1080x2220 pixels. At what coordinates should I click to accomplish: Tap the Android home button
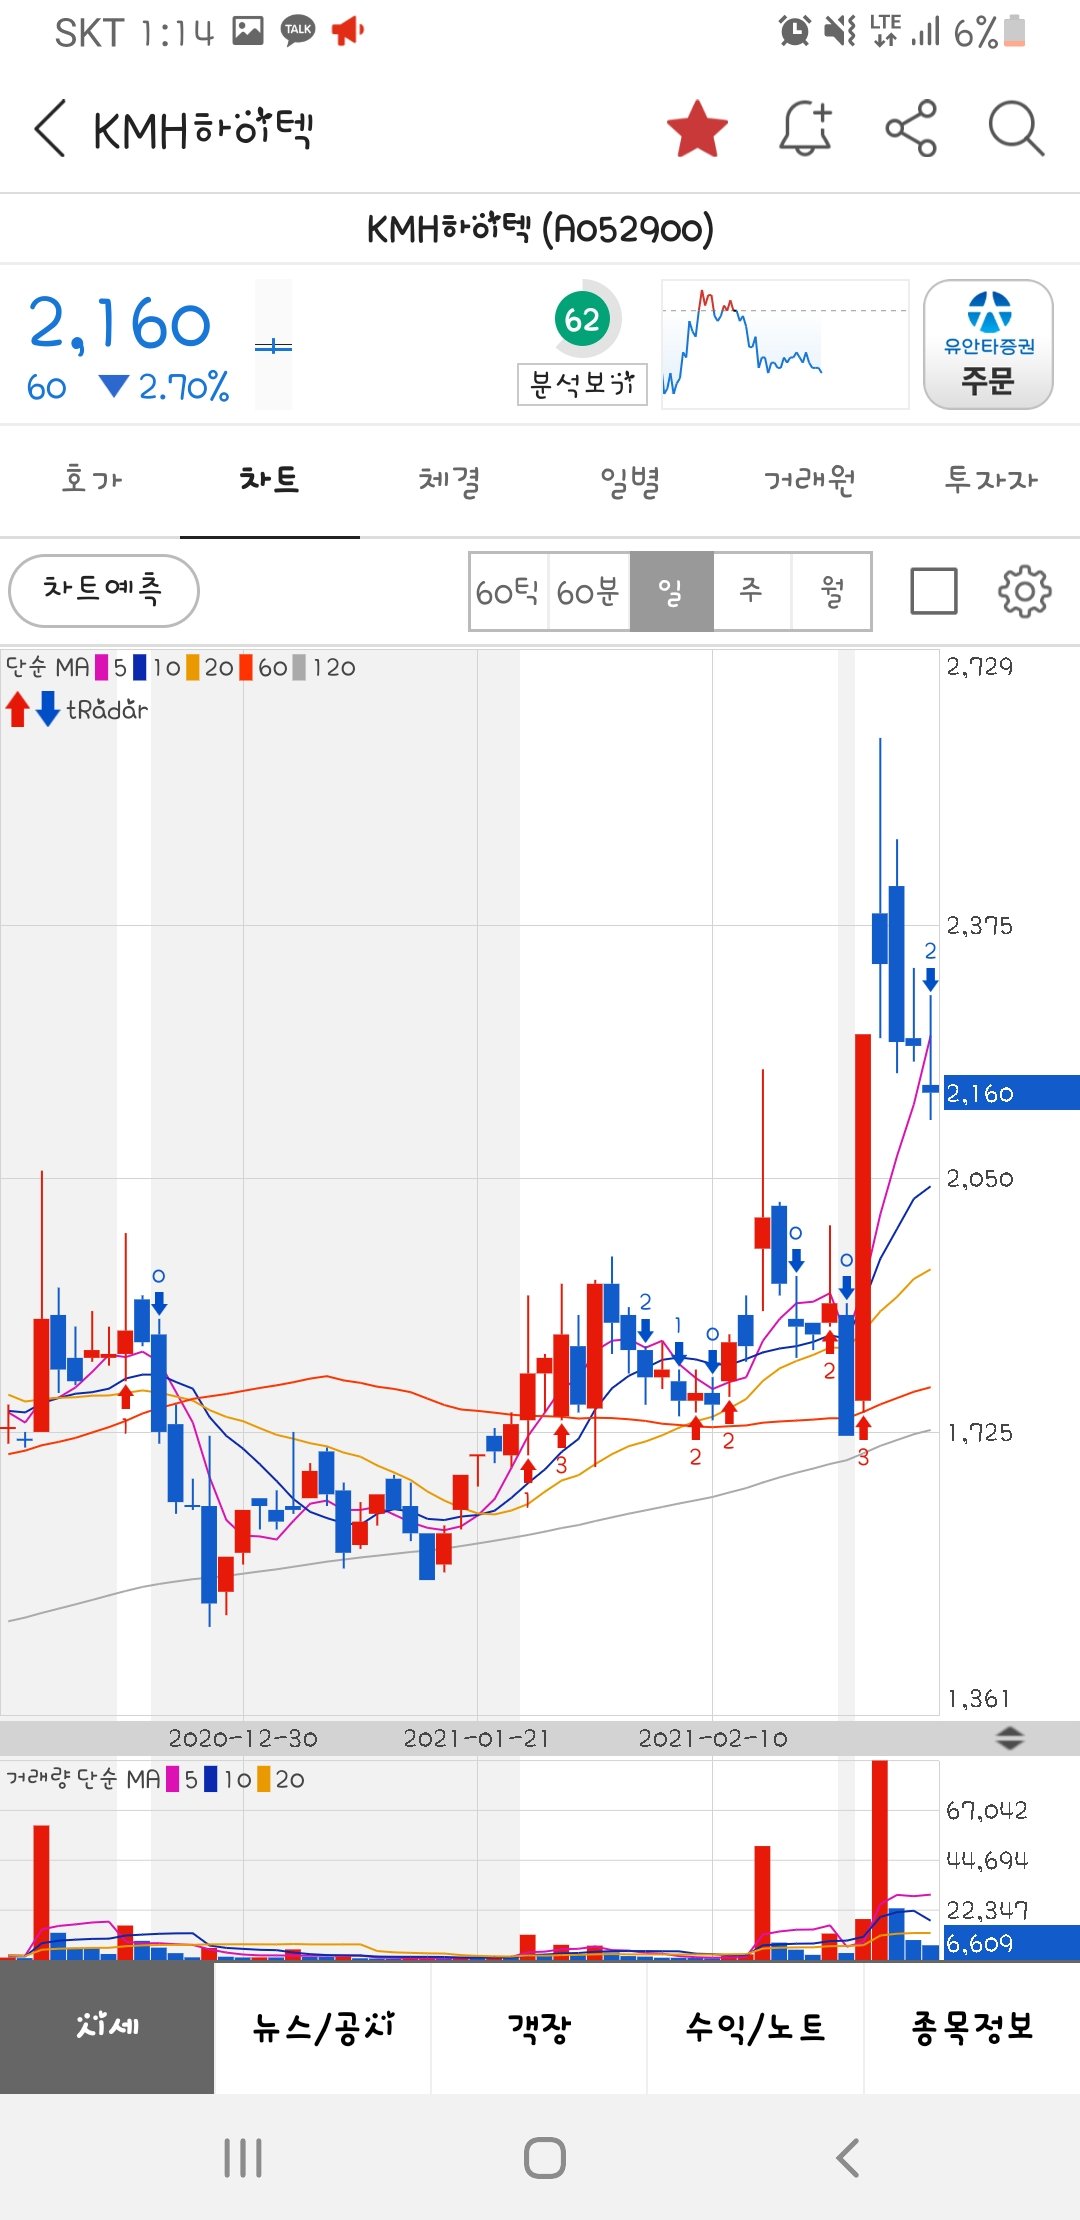[544, 2157]
